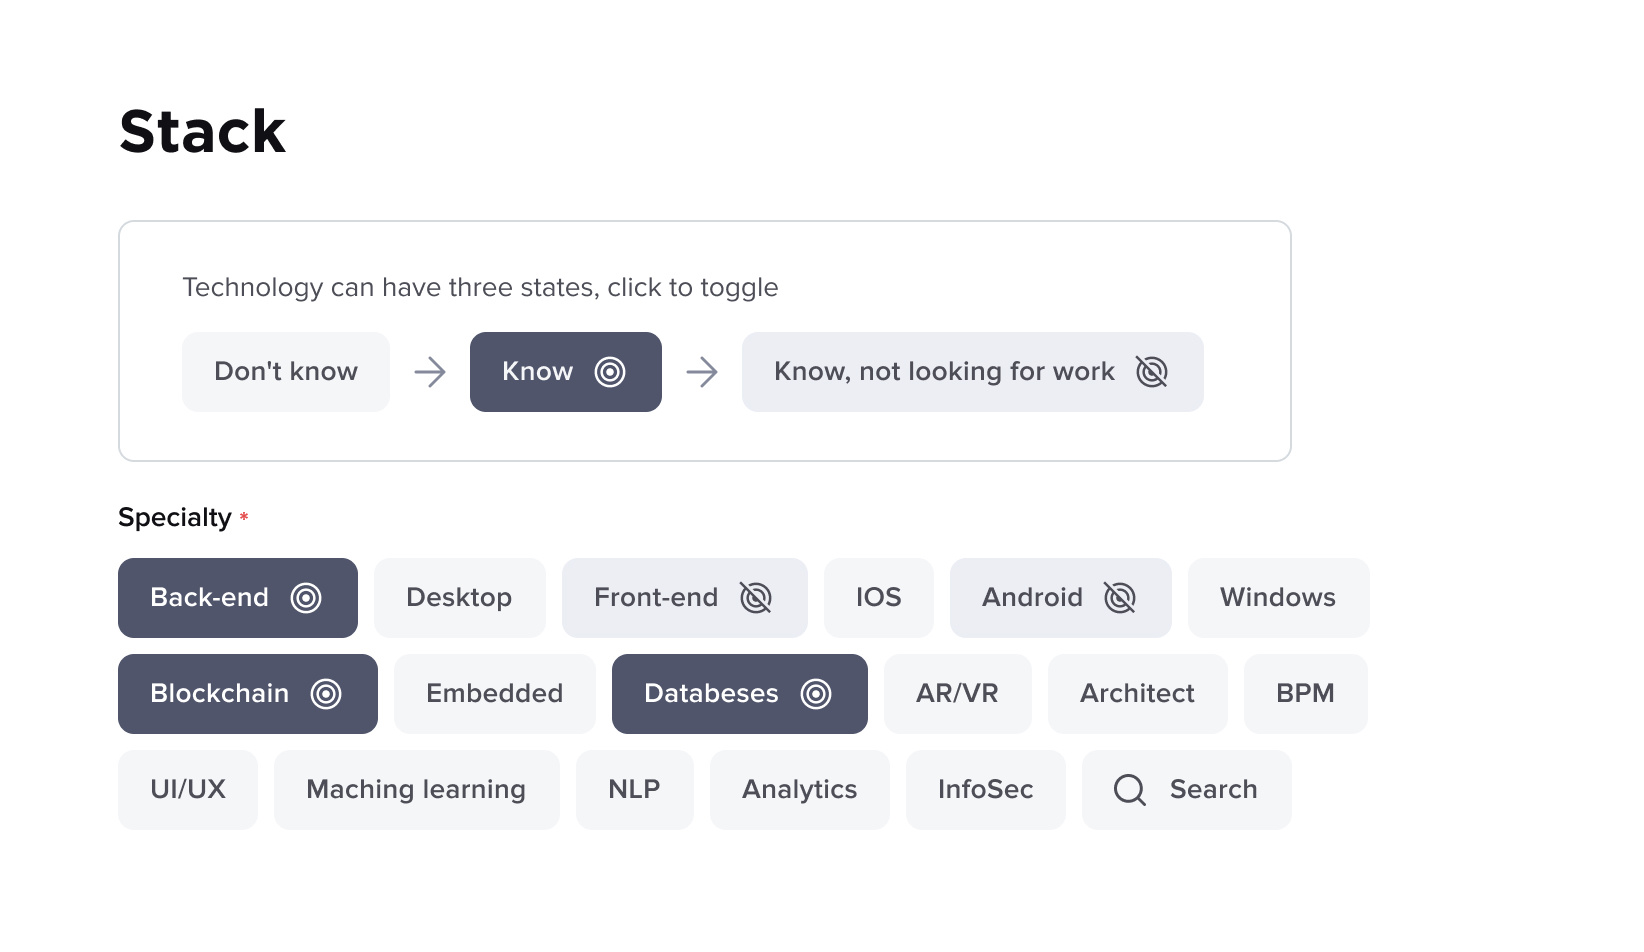Toggle the IOS specialty chip
Viewport: 1644px width, 952px height.
click(x=878, y=598)
